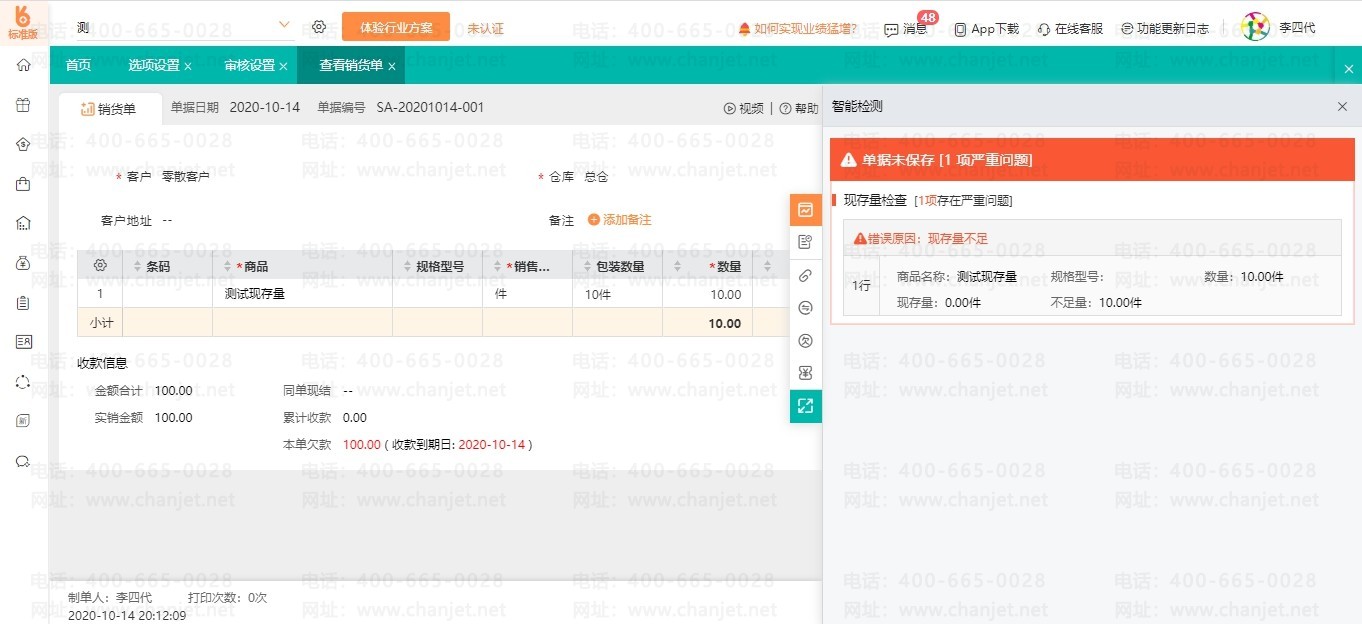The width and height of the screenshot is (1362, 624).
Task: Click the teal expand fullscreen icon
Action: tap(805, 406)
